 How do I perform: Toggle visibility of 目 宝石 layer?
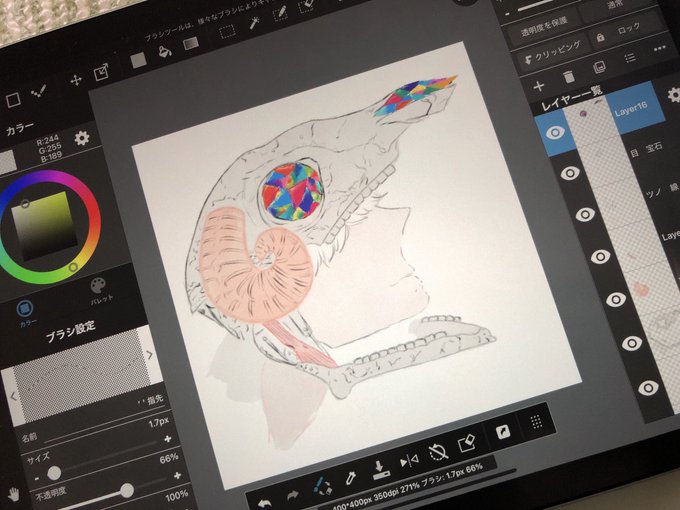coord(570,173)
